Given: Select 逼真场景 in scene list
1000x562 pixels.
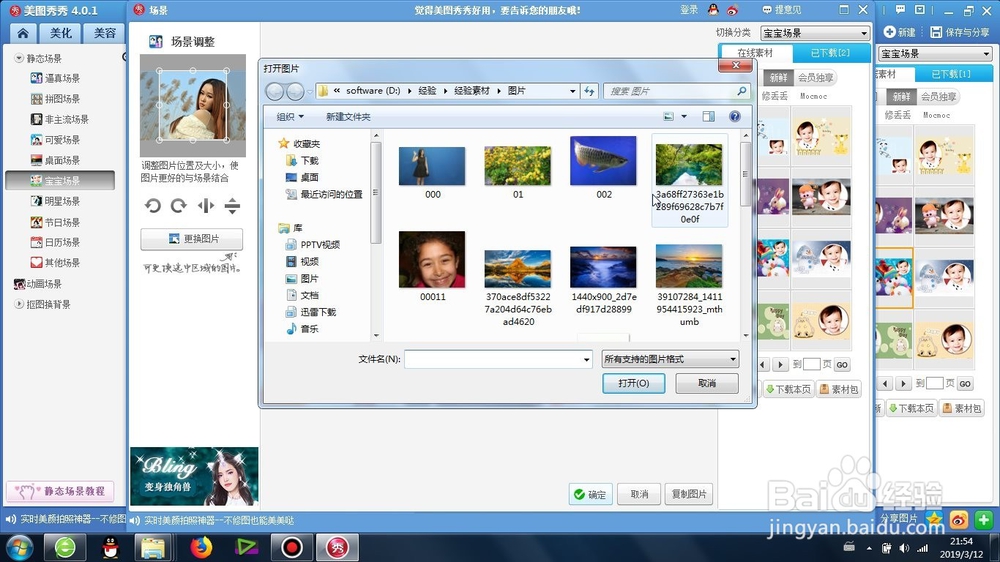Looking at the screenshot, I should 55,78.
